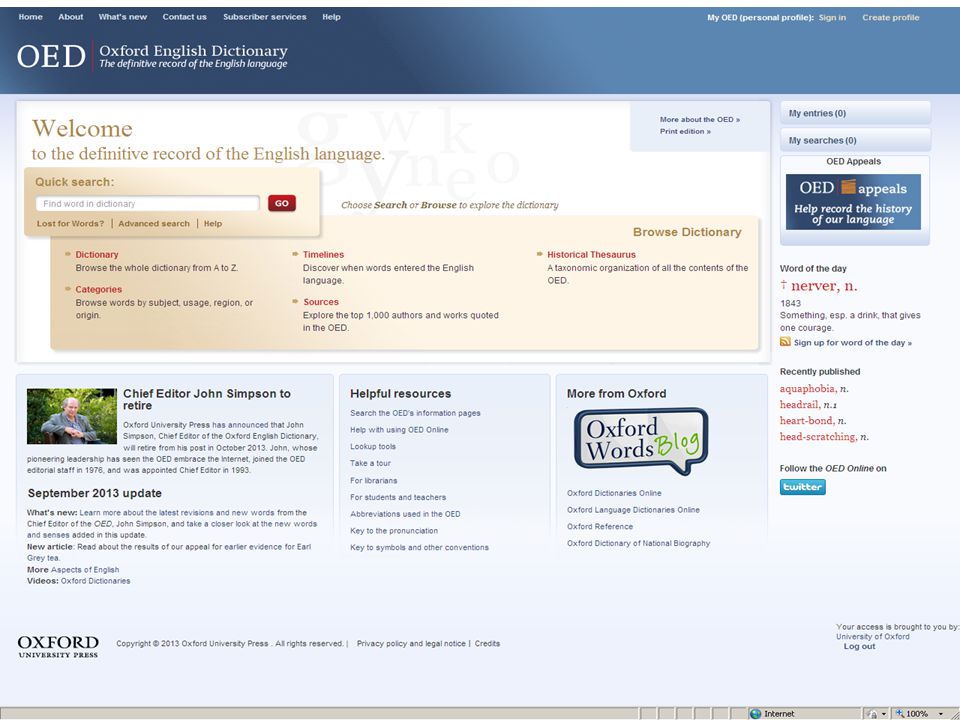Open the Oxford Dictionaries videos link

click(96, 581)
